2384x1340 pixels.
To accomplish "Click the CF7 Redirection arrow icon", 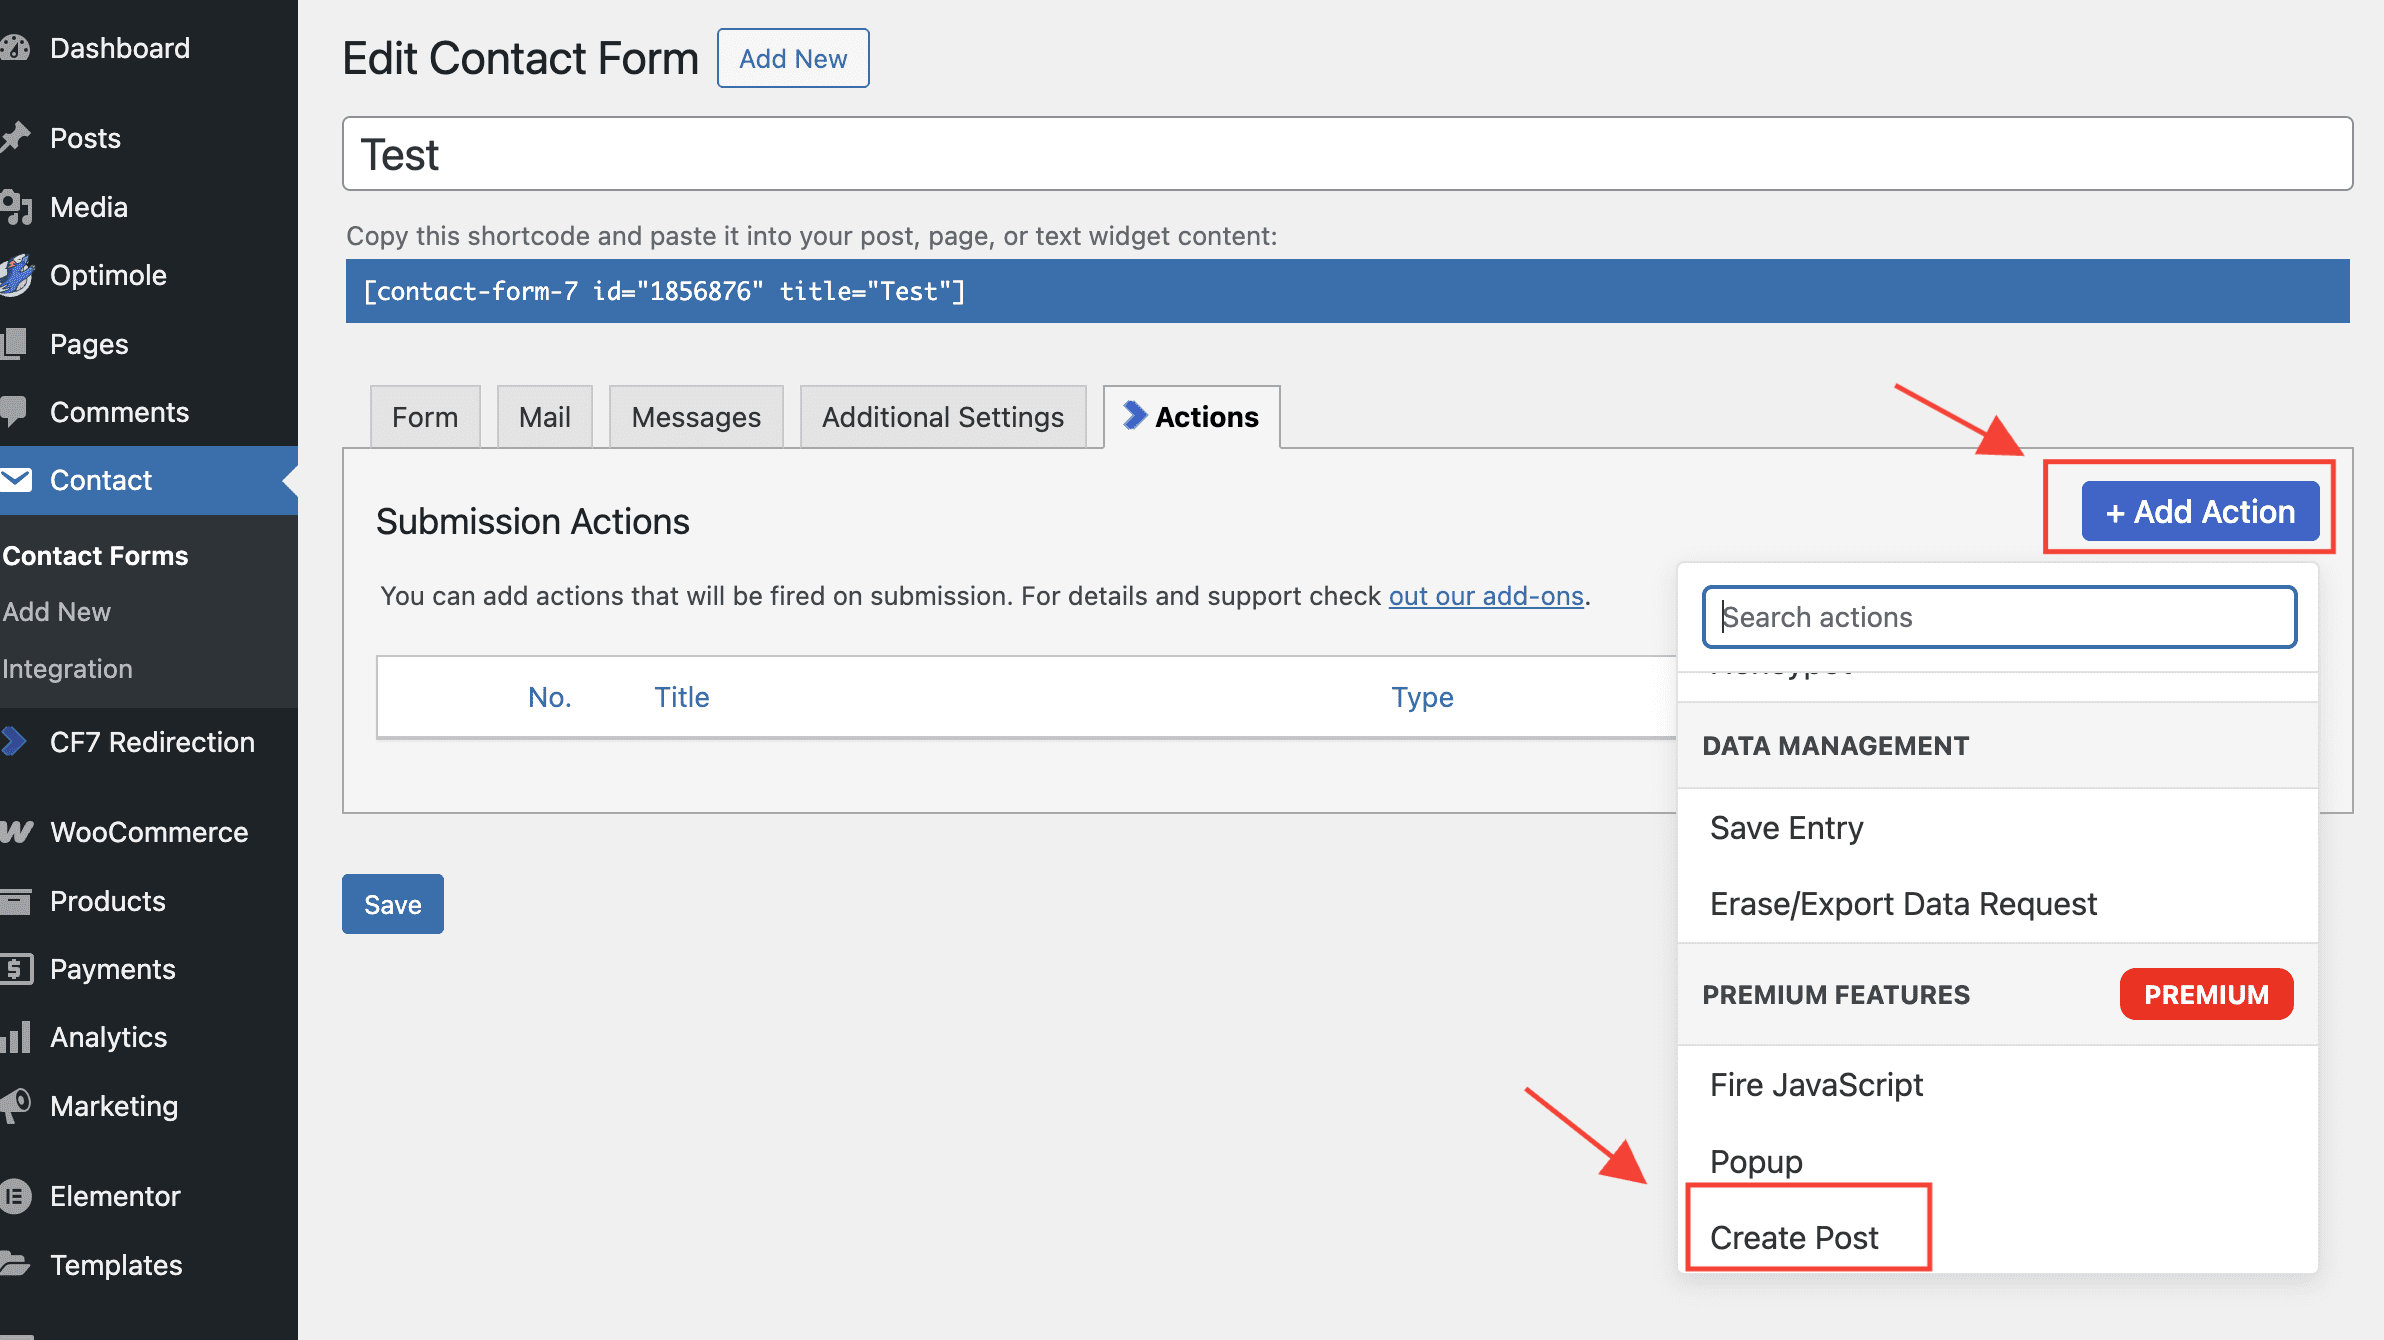I will (x=15, y=741).
